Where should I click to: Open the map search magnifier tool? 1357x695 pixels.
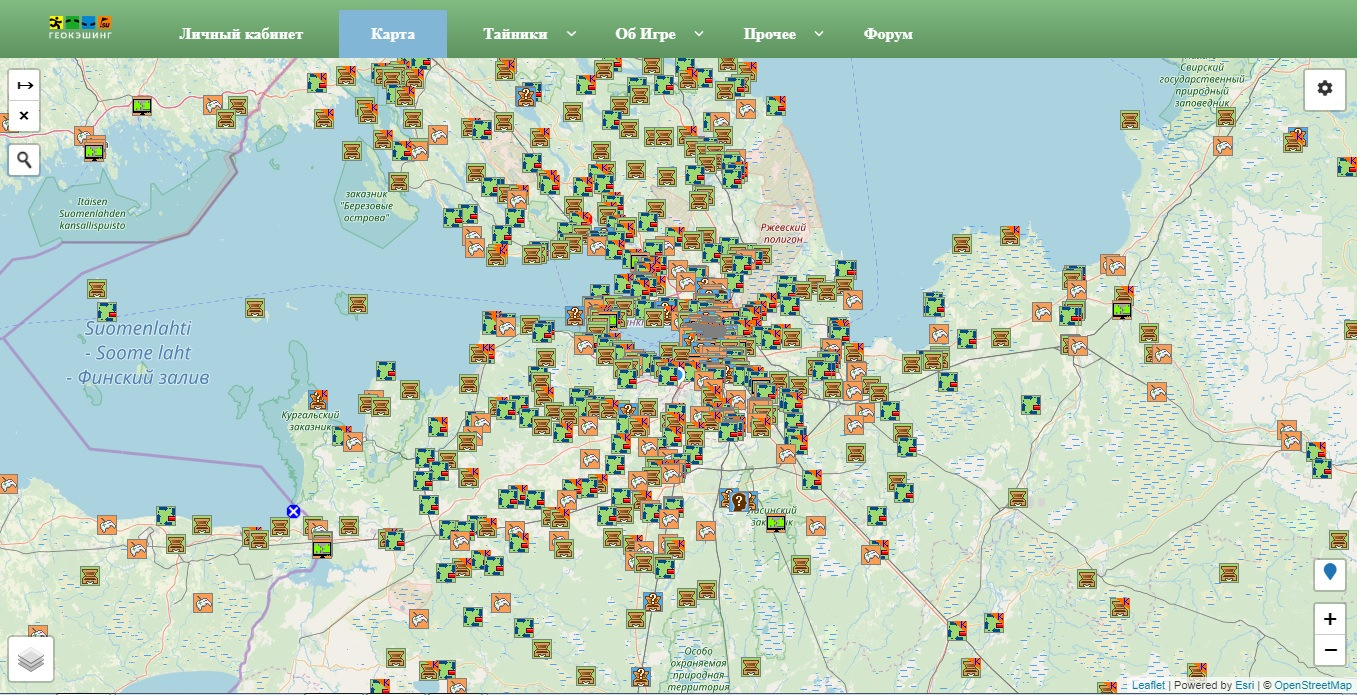pos(24,159)
